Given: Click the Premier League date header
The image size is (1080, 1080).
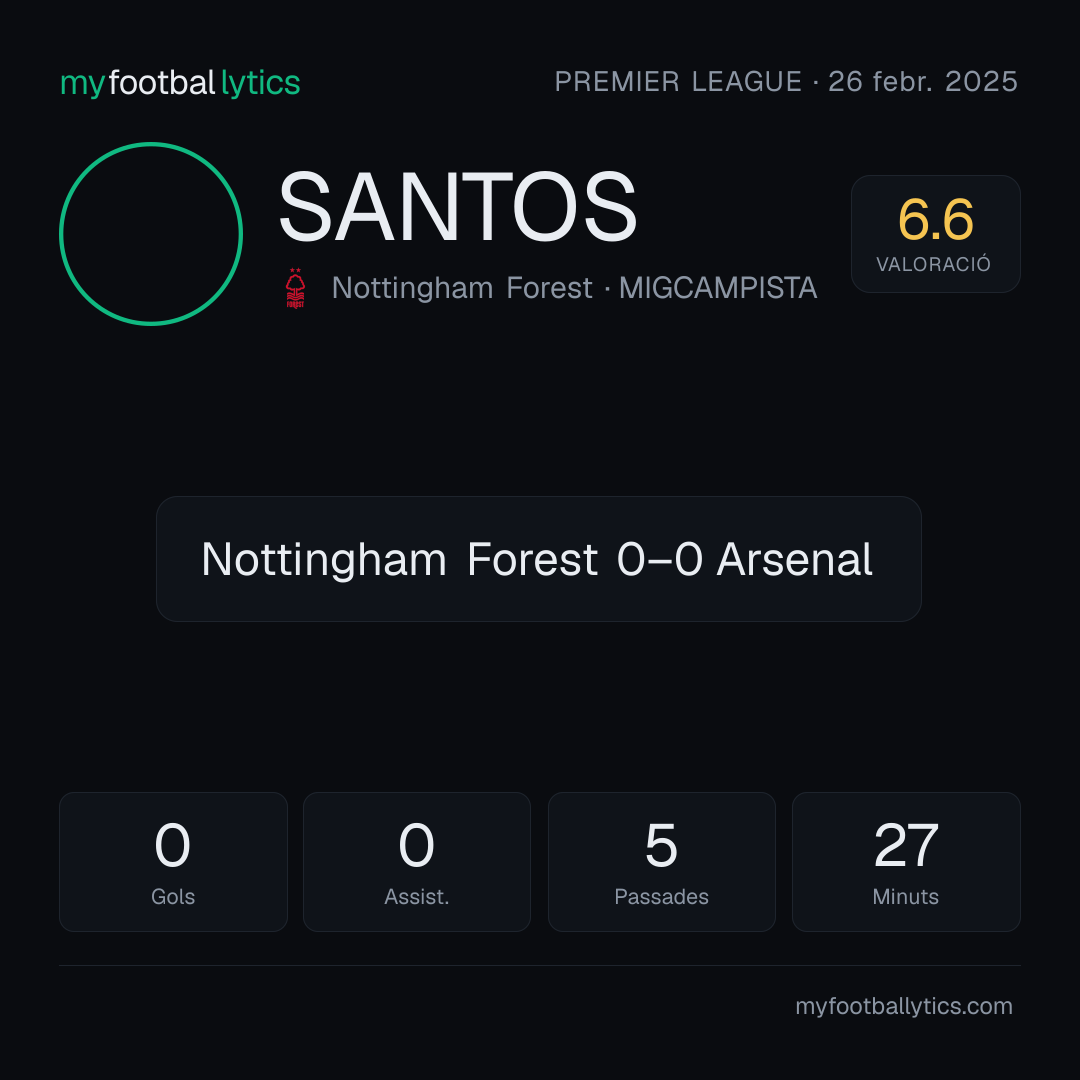Looking at the screenshot, I should (786, 81).
